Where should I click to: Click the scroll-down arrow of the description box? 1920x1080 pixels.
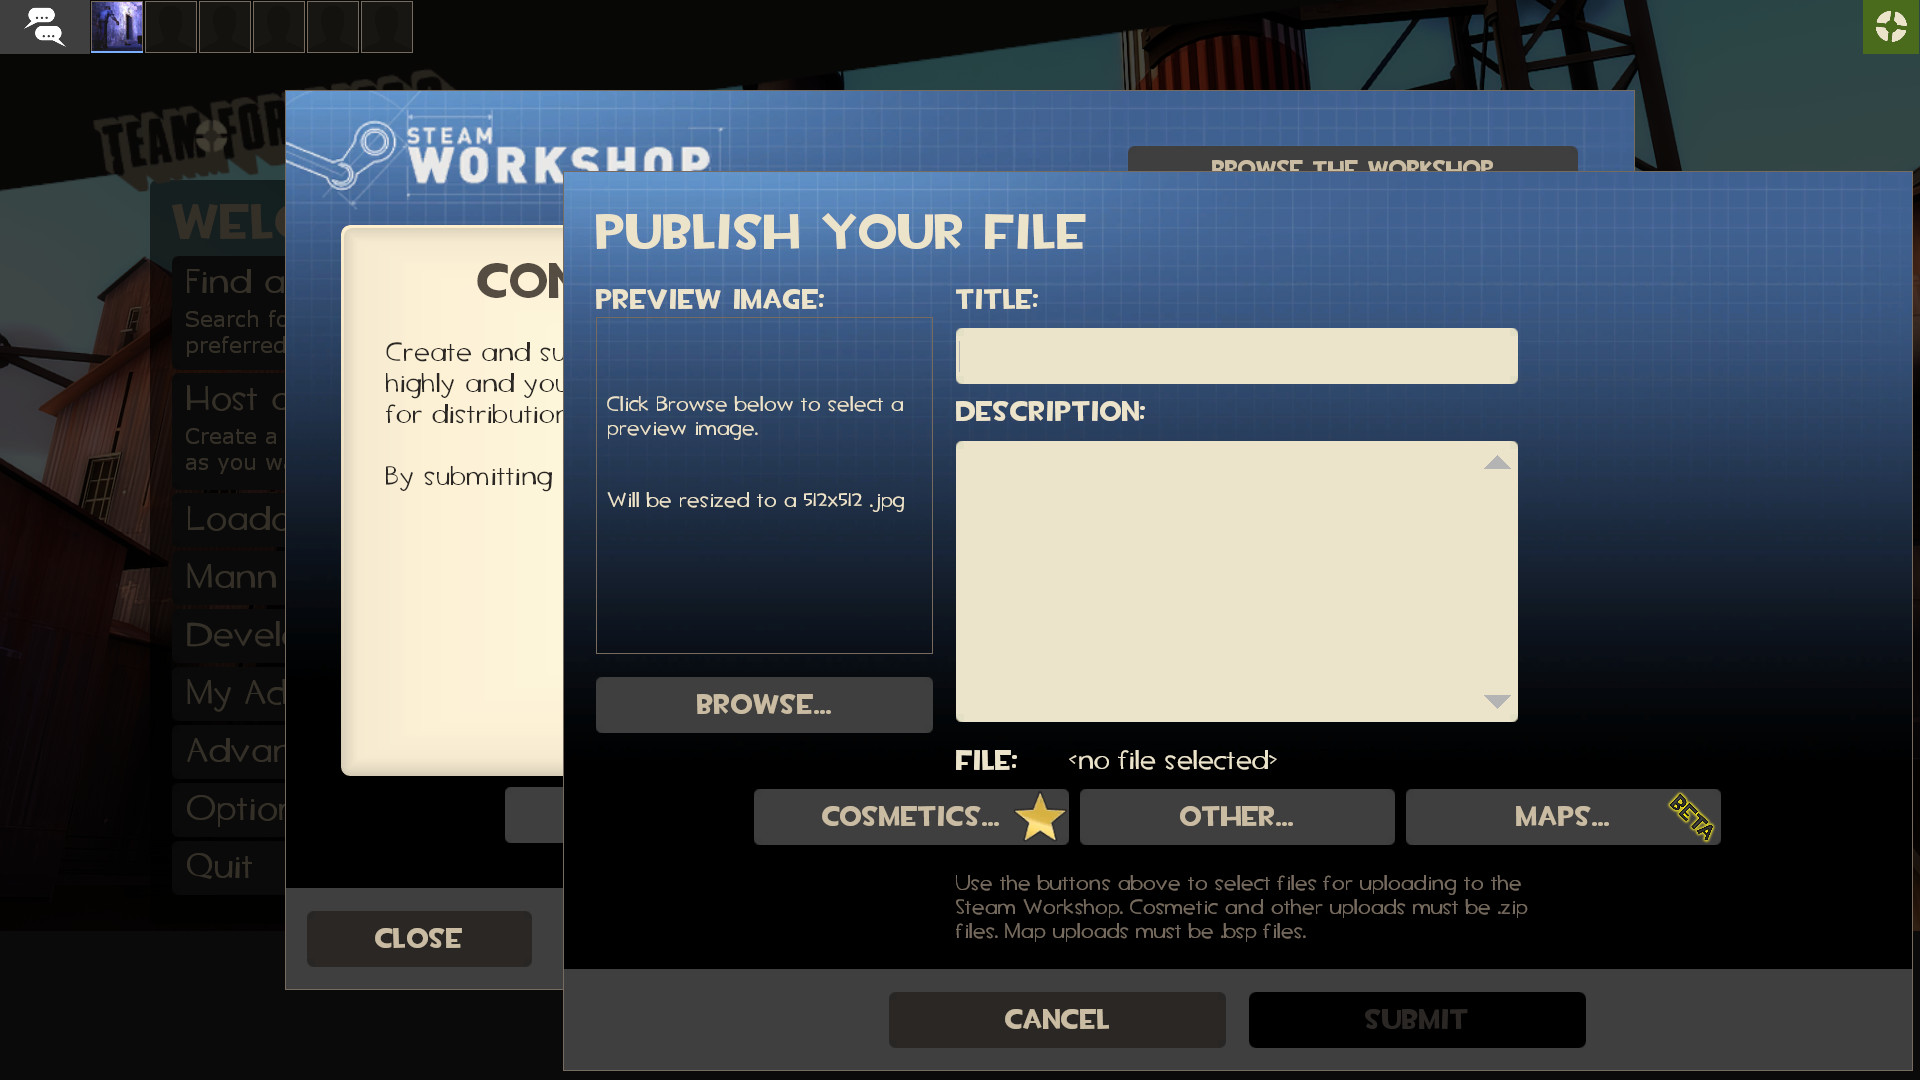coord(1494,701)
